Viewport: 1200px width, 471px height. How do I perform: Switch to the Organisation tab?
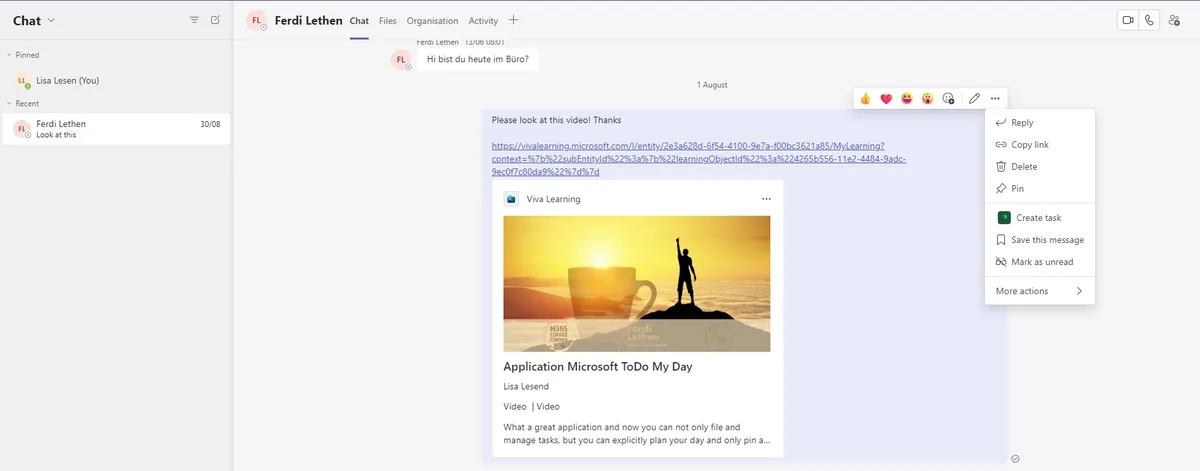tap(432, 20)
